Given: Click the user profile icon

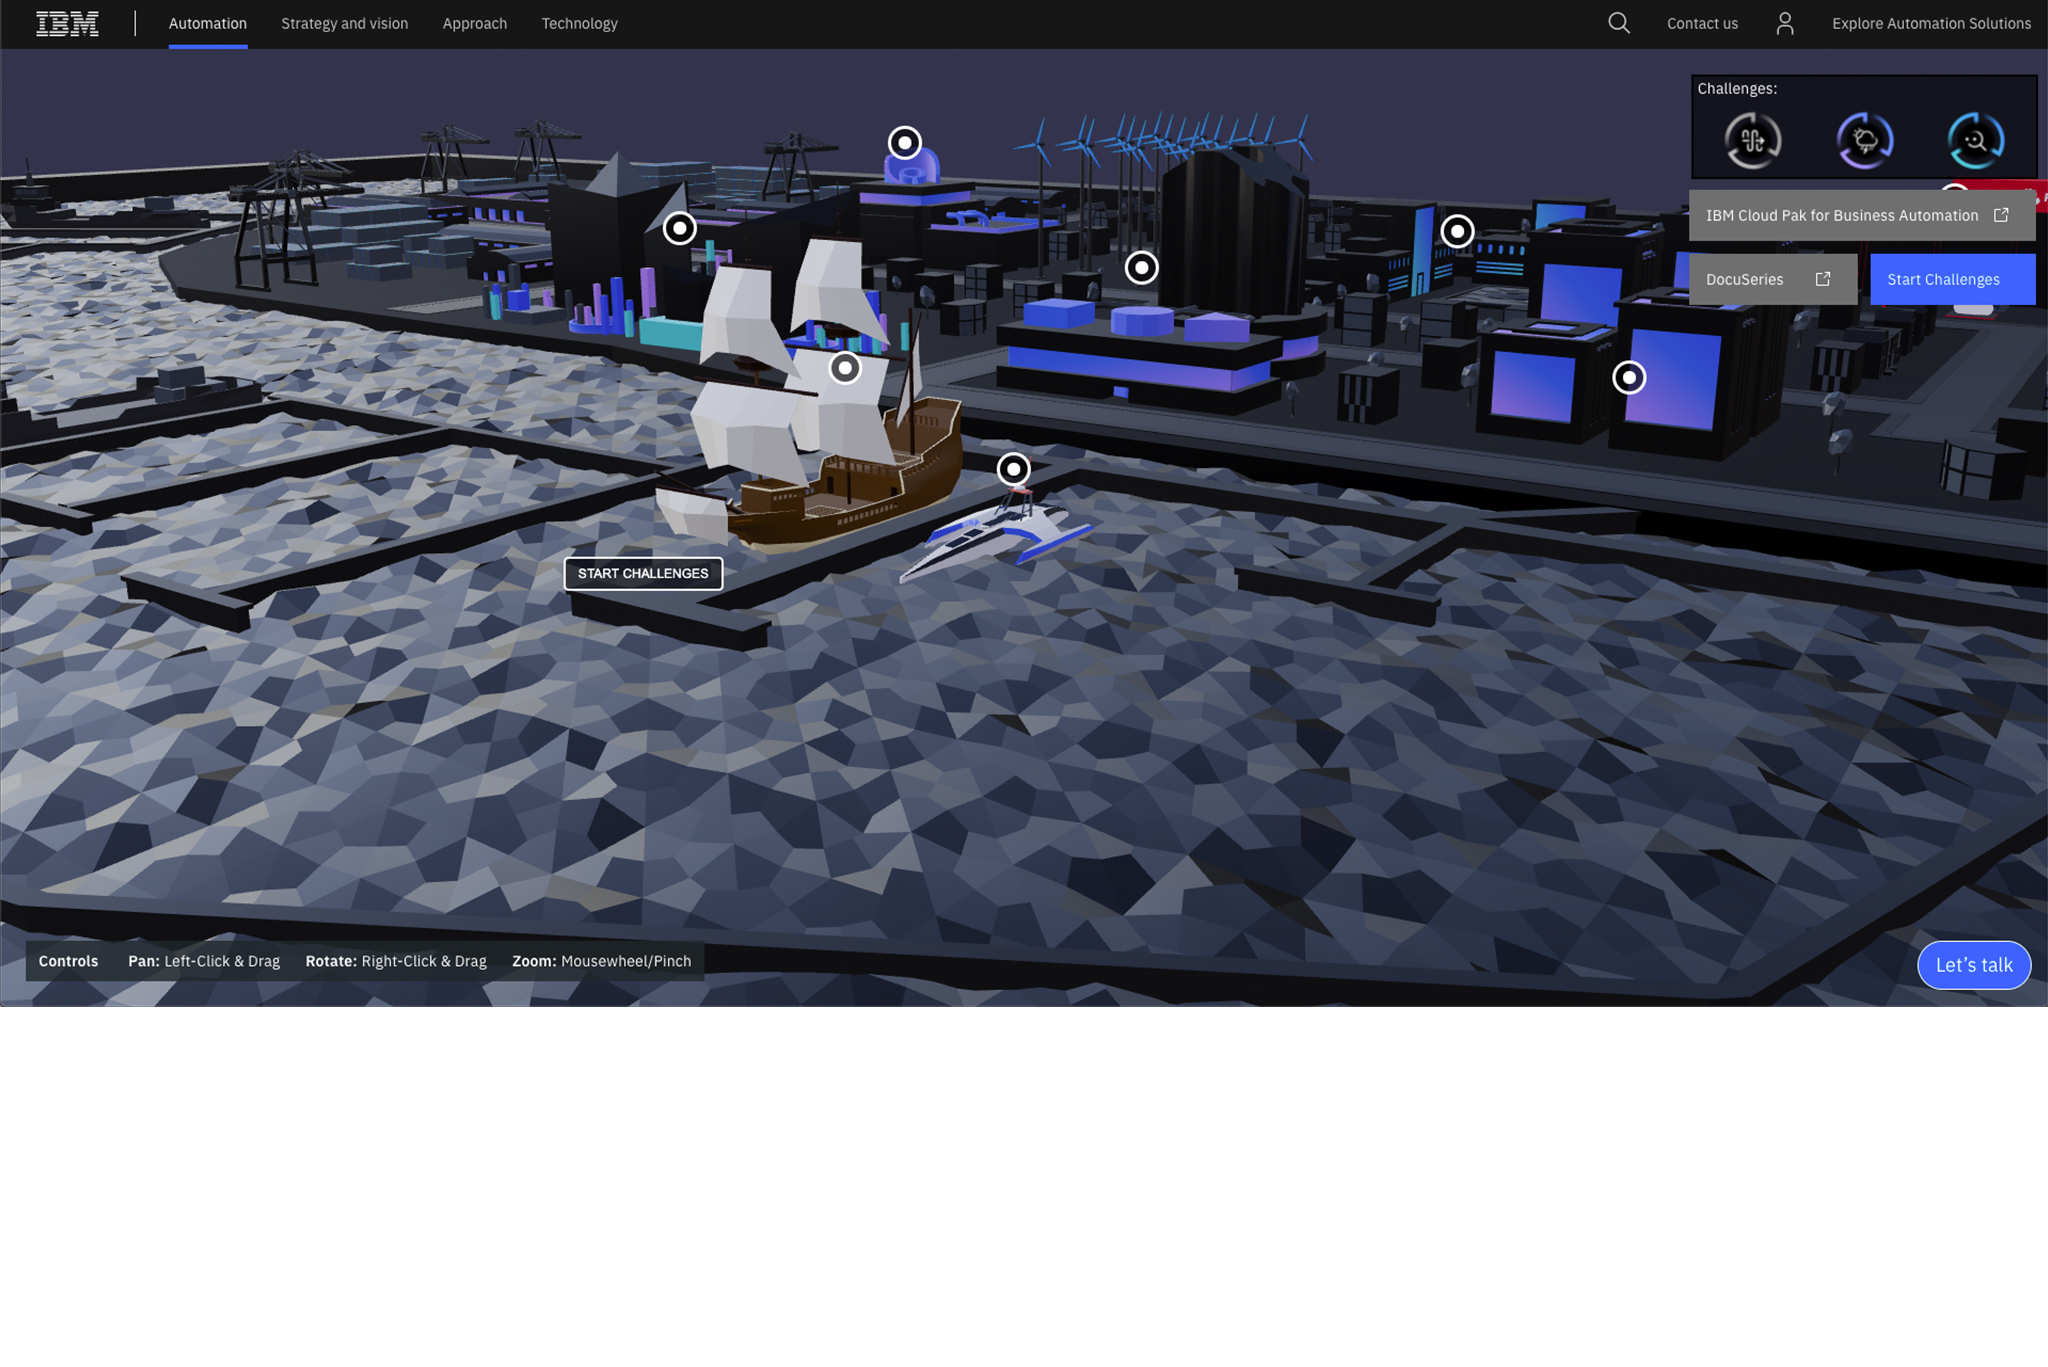Looking at the screenshot, I should pos(1785,23).
